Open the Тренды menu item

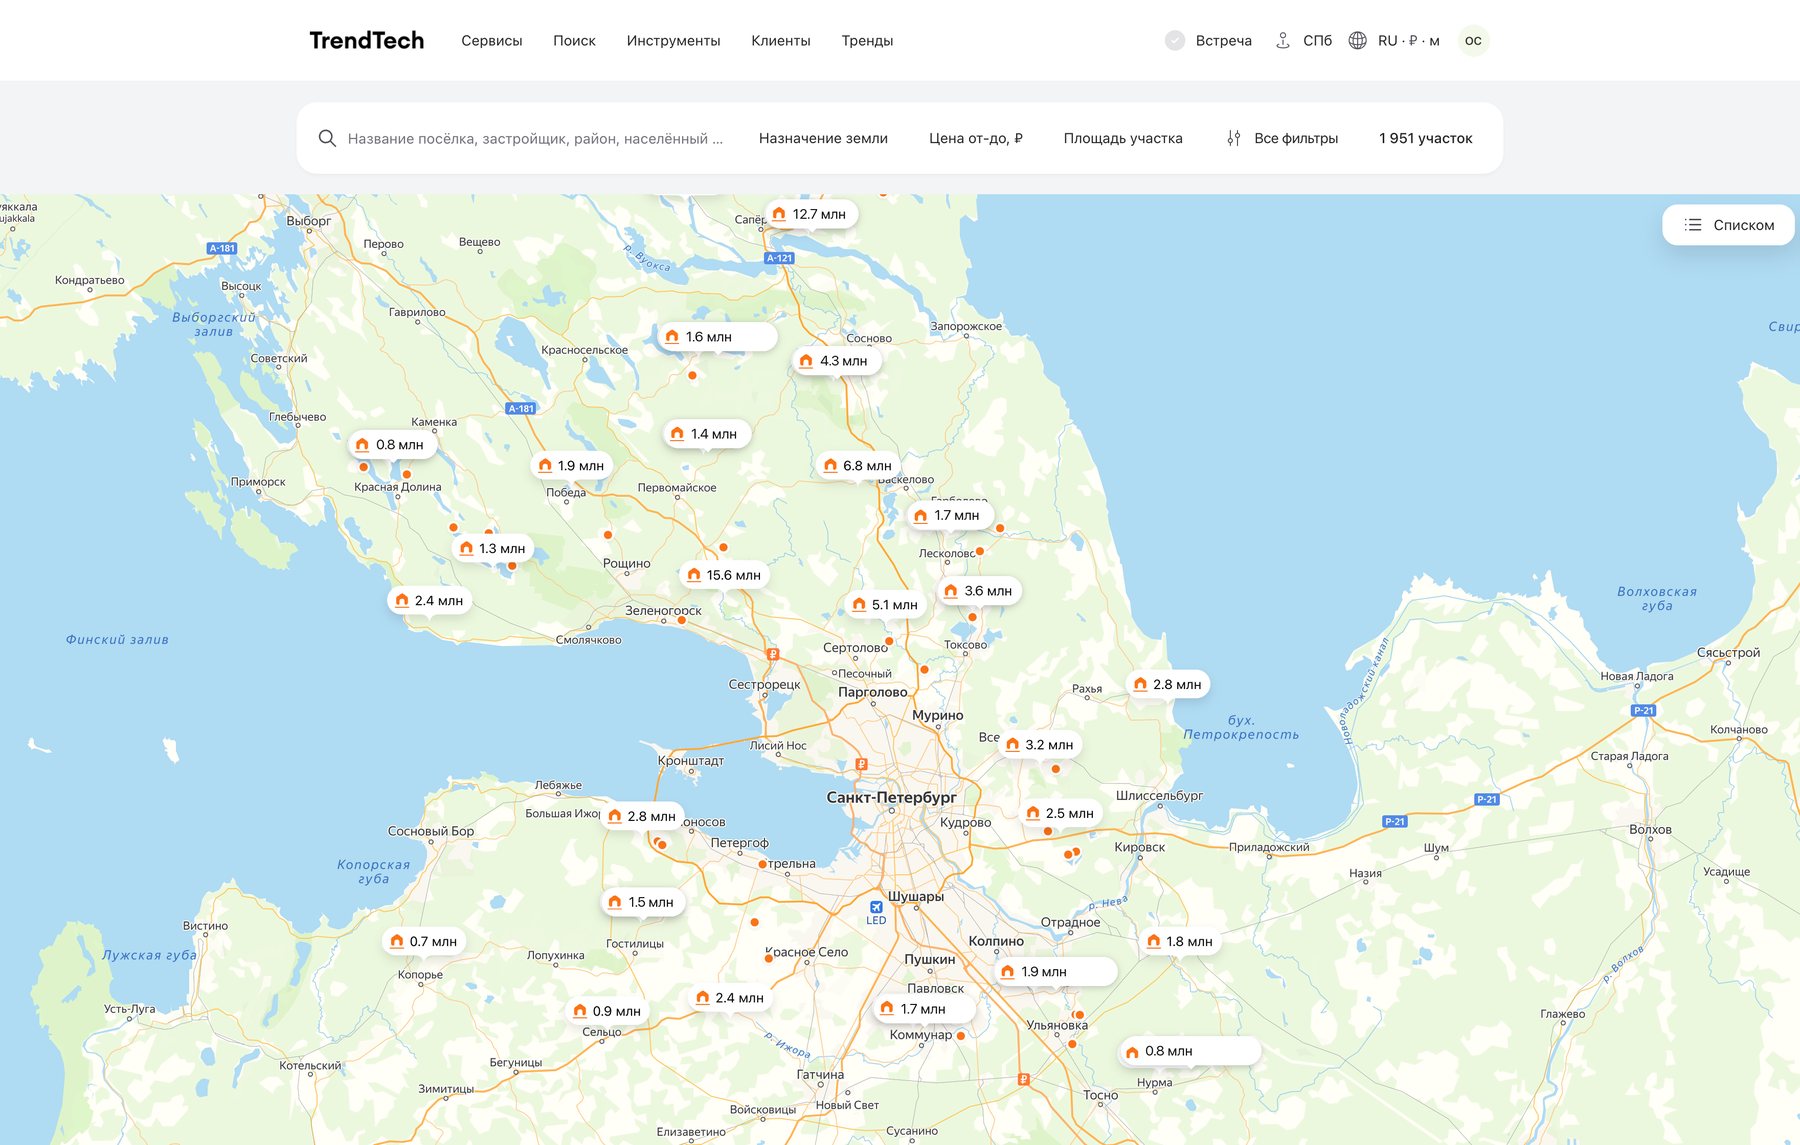(x=867, y=40)
